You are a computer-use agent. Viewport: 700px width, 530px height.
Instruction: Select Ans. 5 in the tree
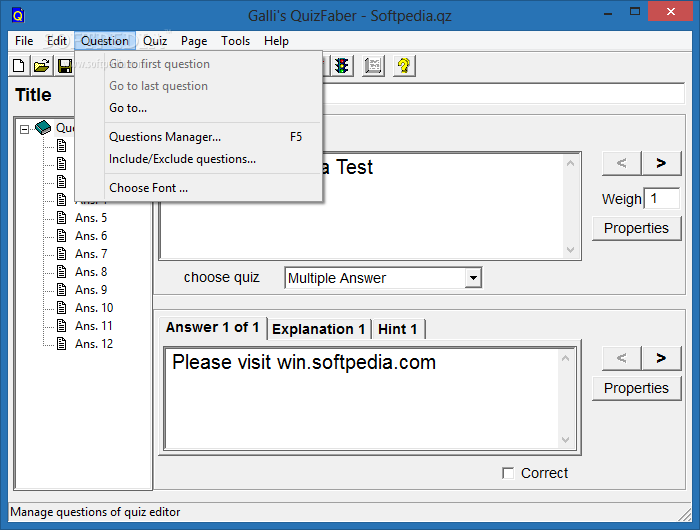tap(91, 218)
